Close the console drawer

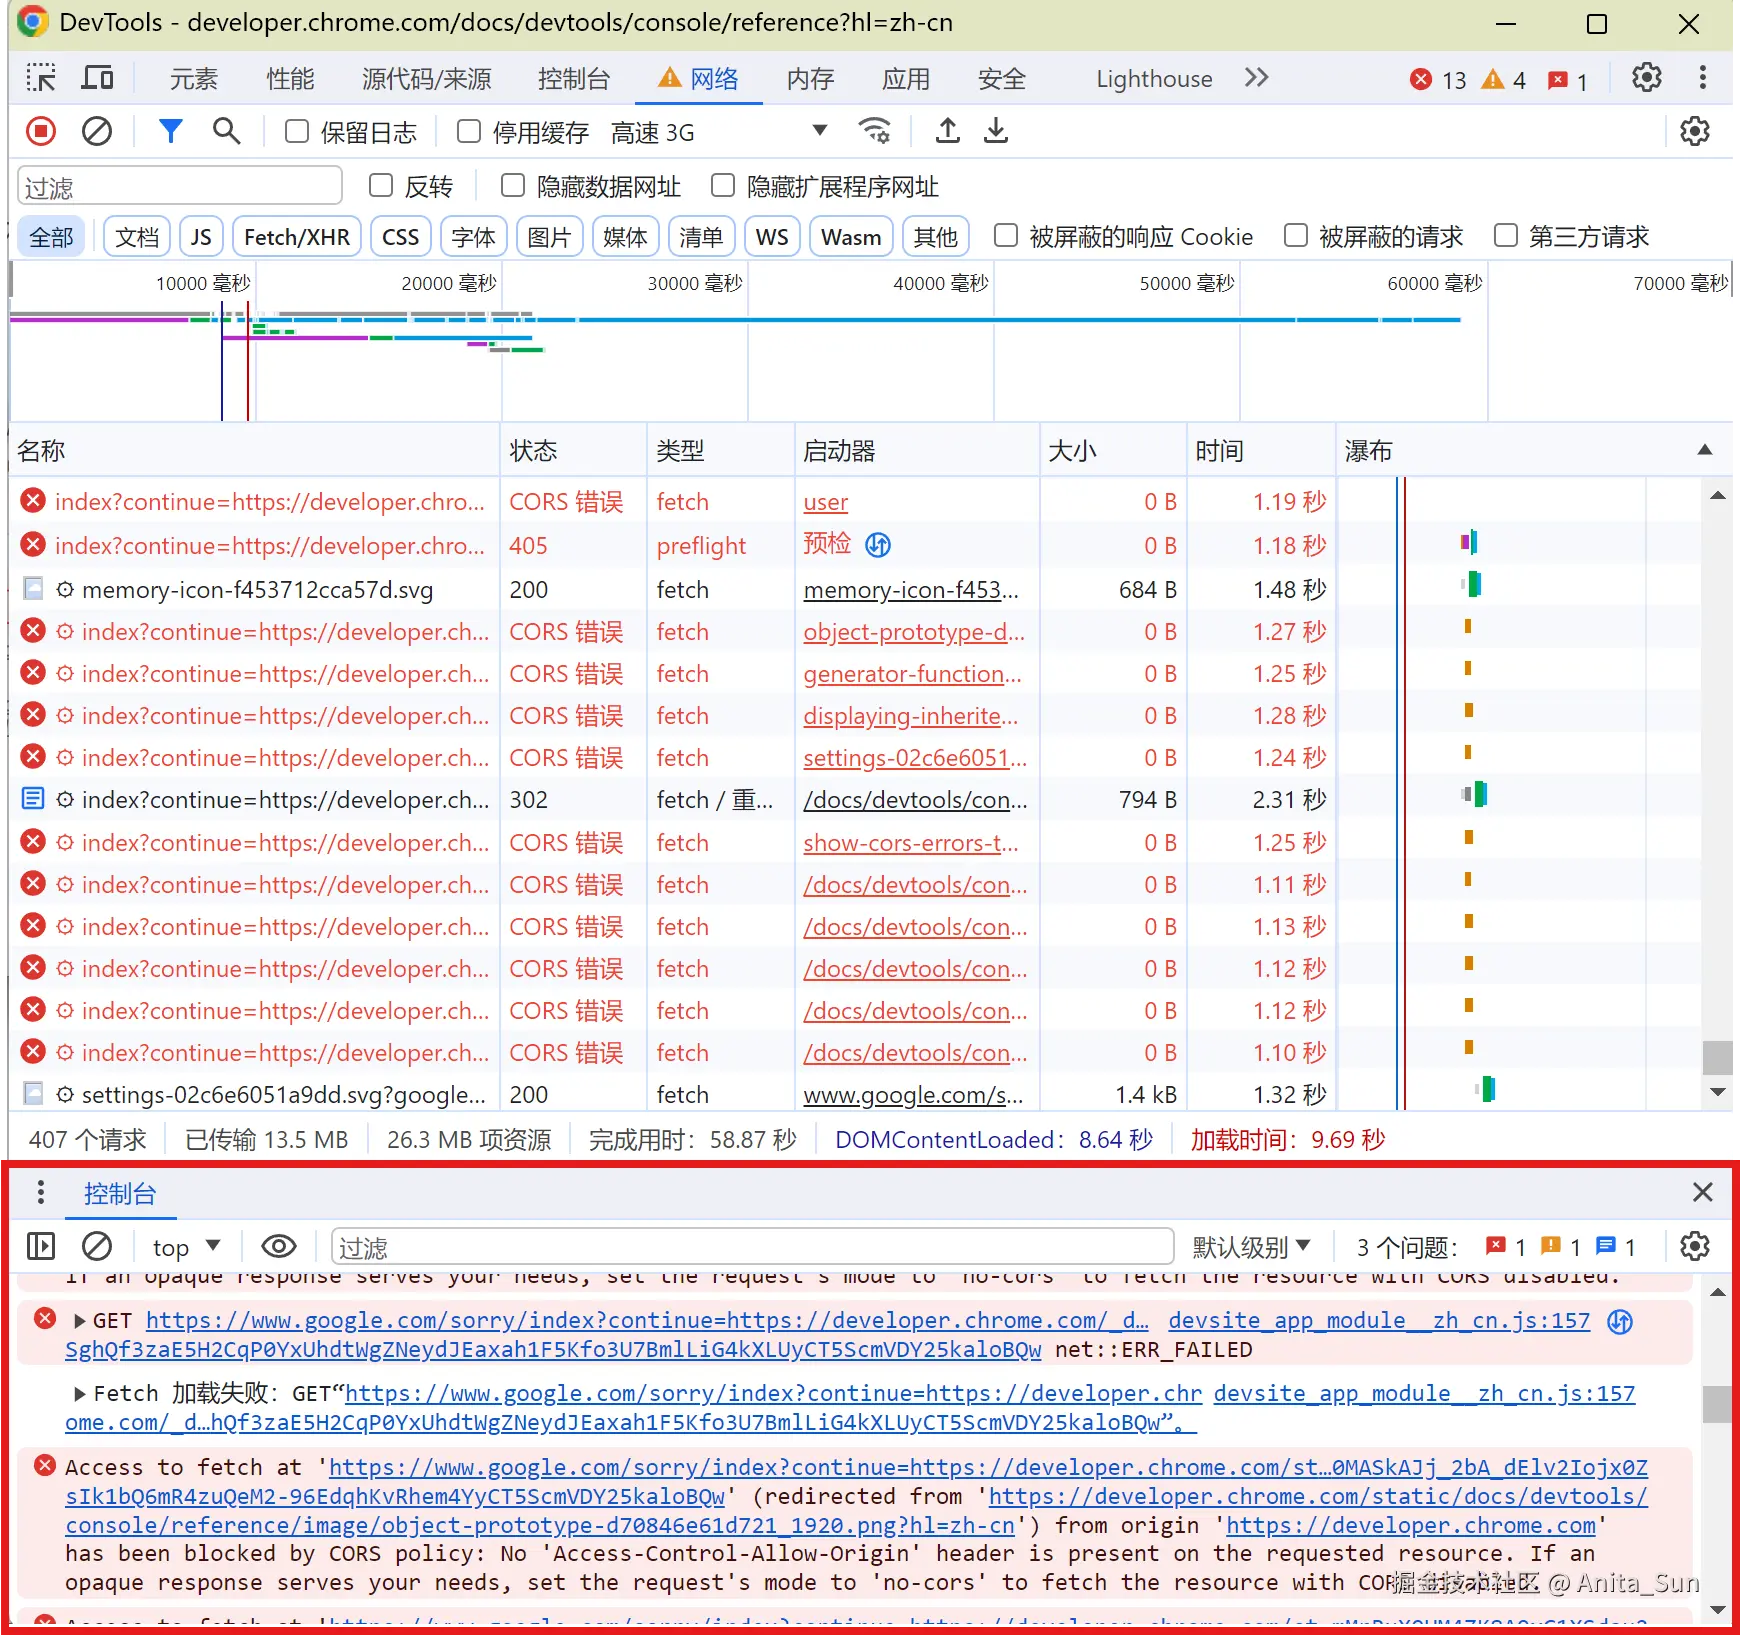(x=1703, y=1192)
